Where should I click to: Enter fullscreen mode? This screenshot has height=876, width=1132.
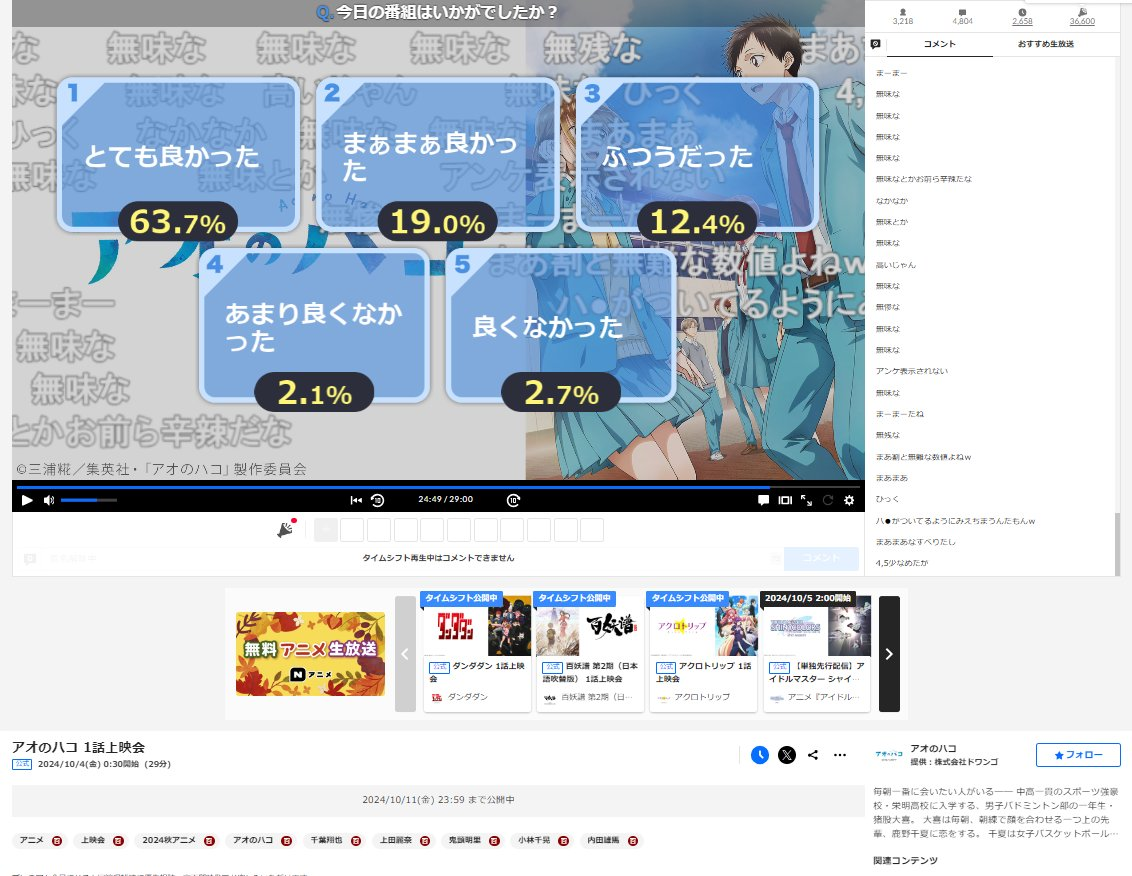pyautogui.click(x=806, y=500)
